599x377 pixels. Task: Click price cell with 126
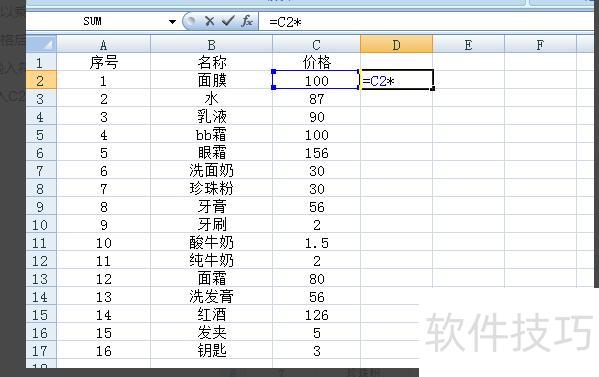click(x=316, y=314)
